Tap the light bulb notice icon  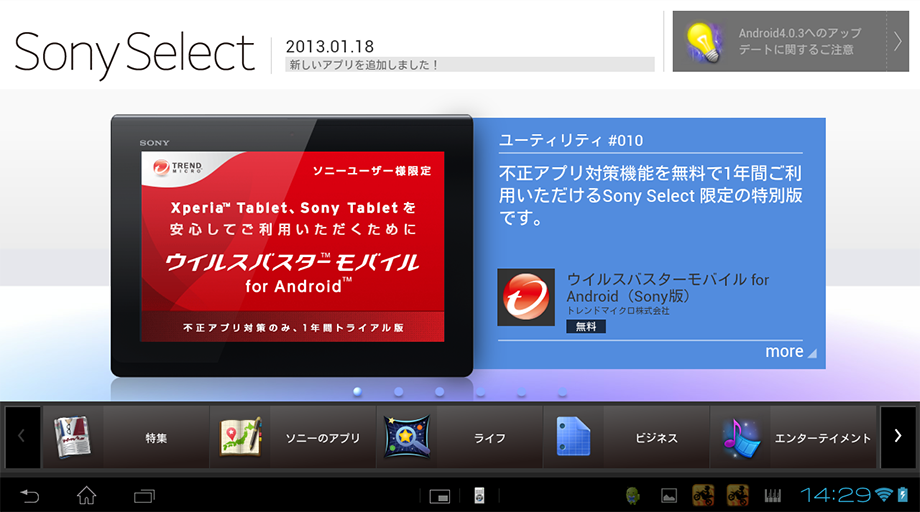click(704, 42)
